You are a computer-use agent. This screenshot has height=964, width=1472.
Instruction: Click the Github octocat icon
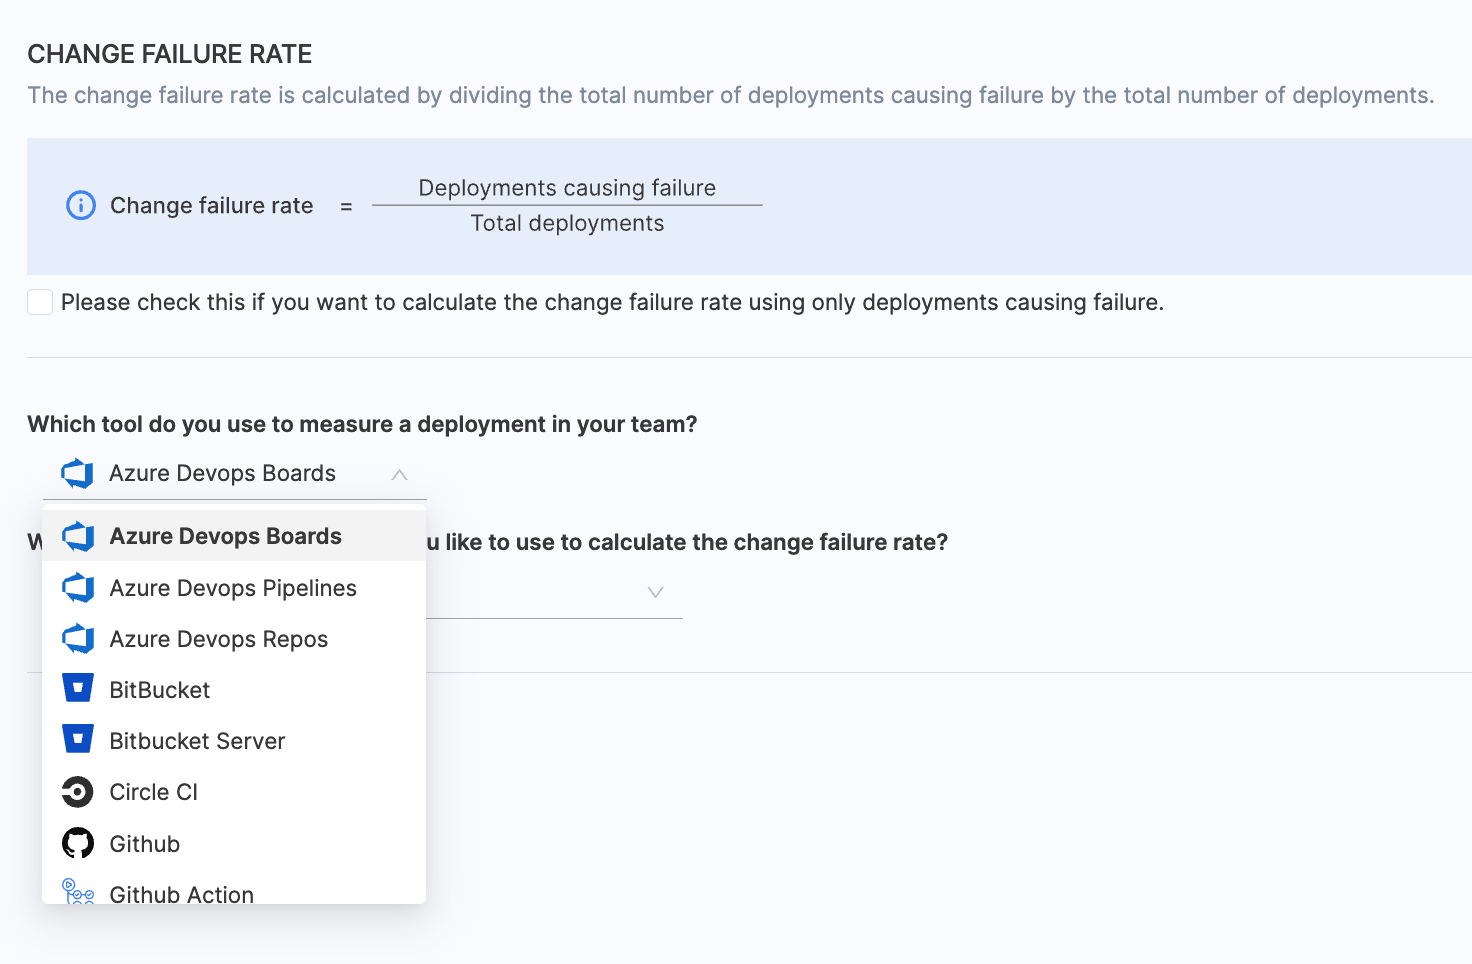click(78, 843)
